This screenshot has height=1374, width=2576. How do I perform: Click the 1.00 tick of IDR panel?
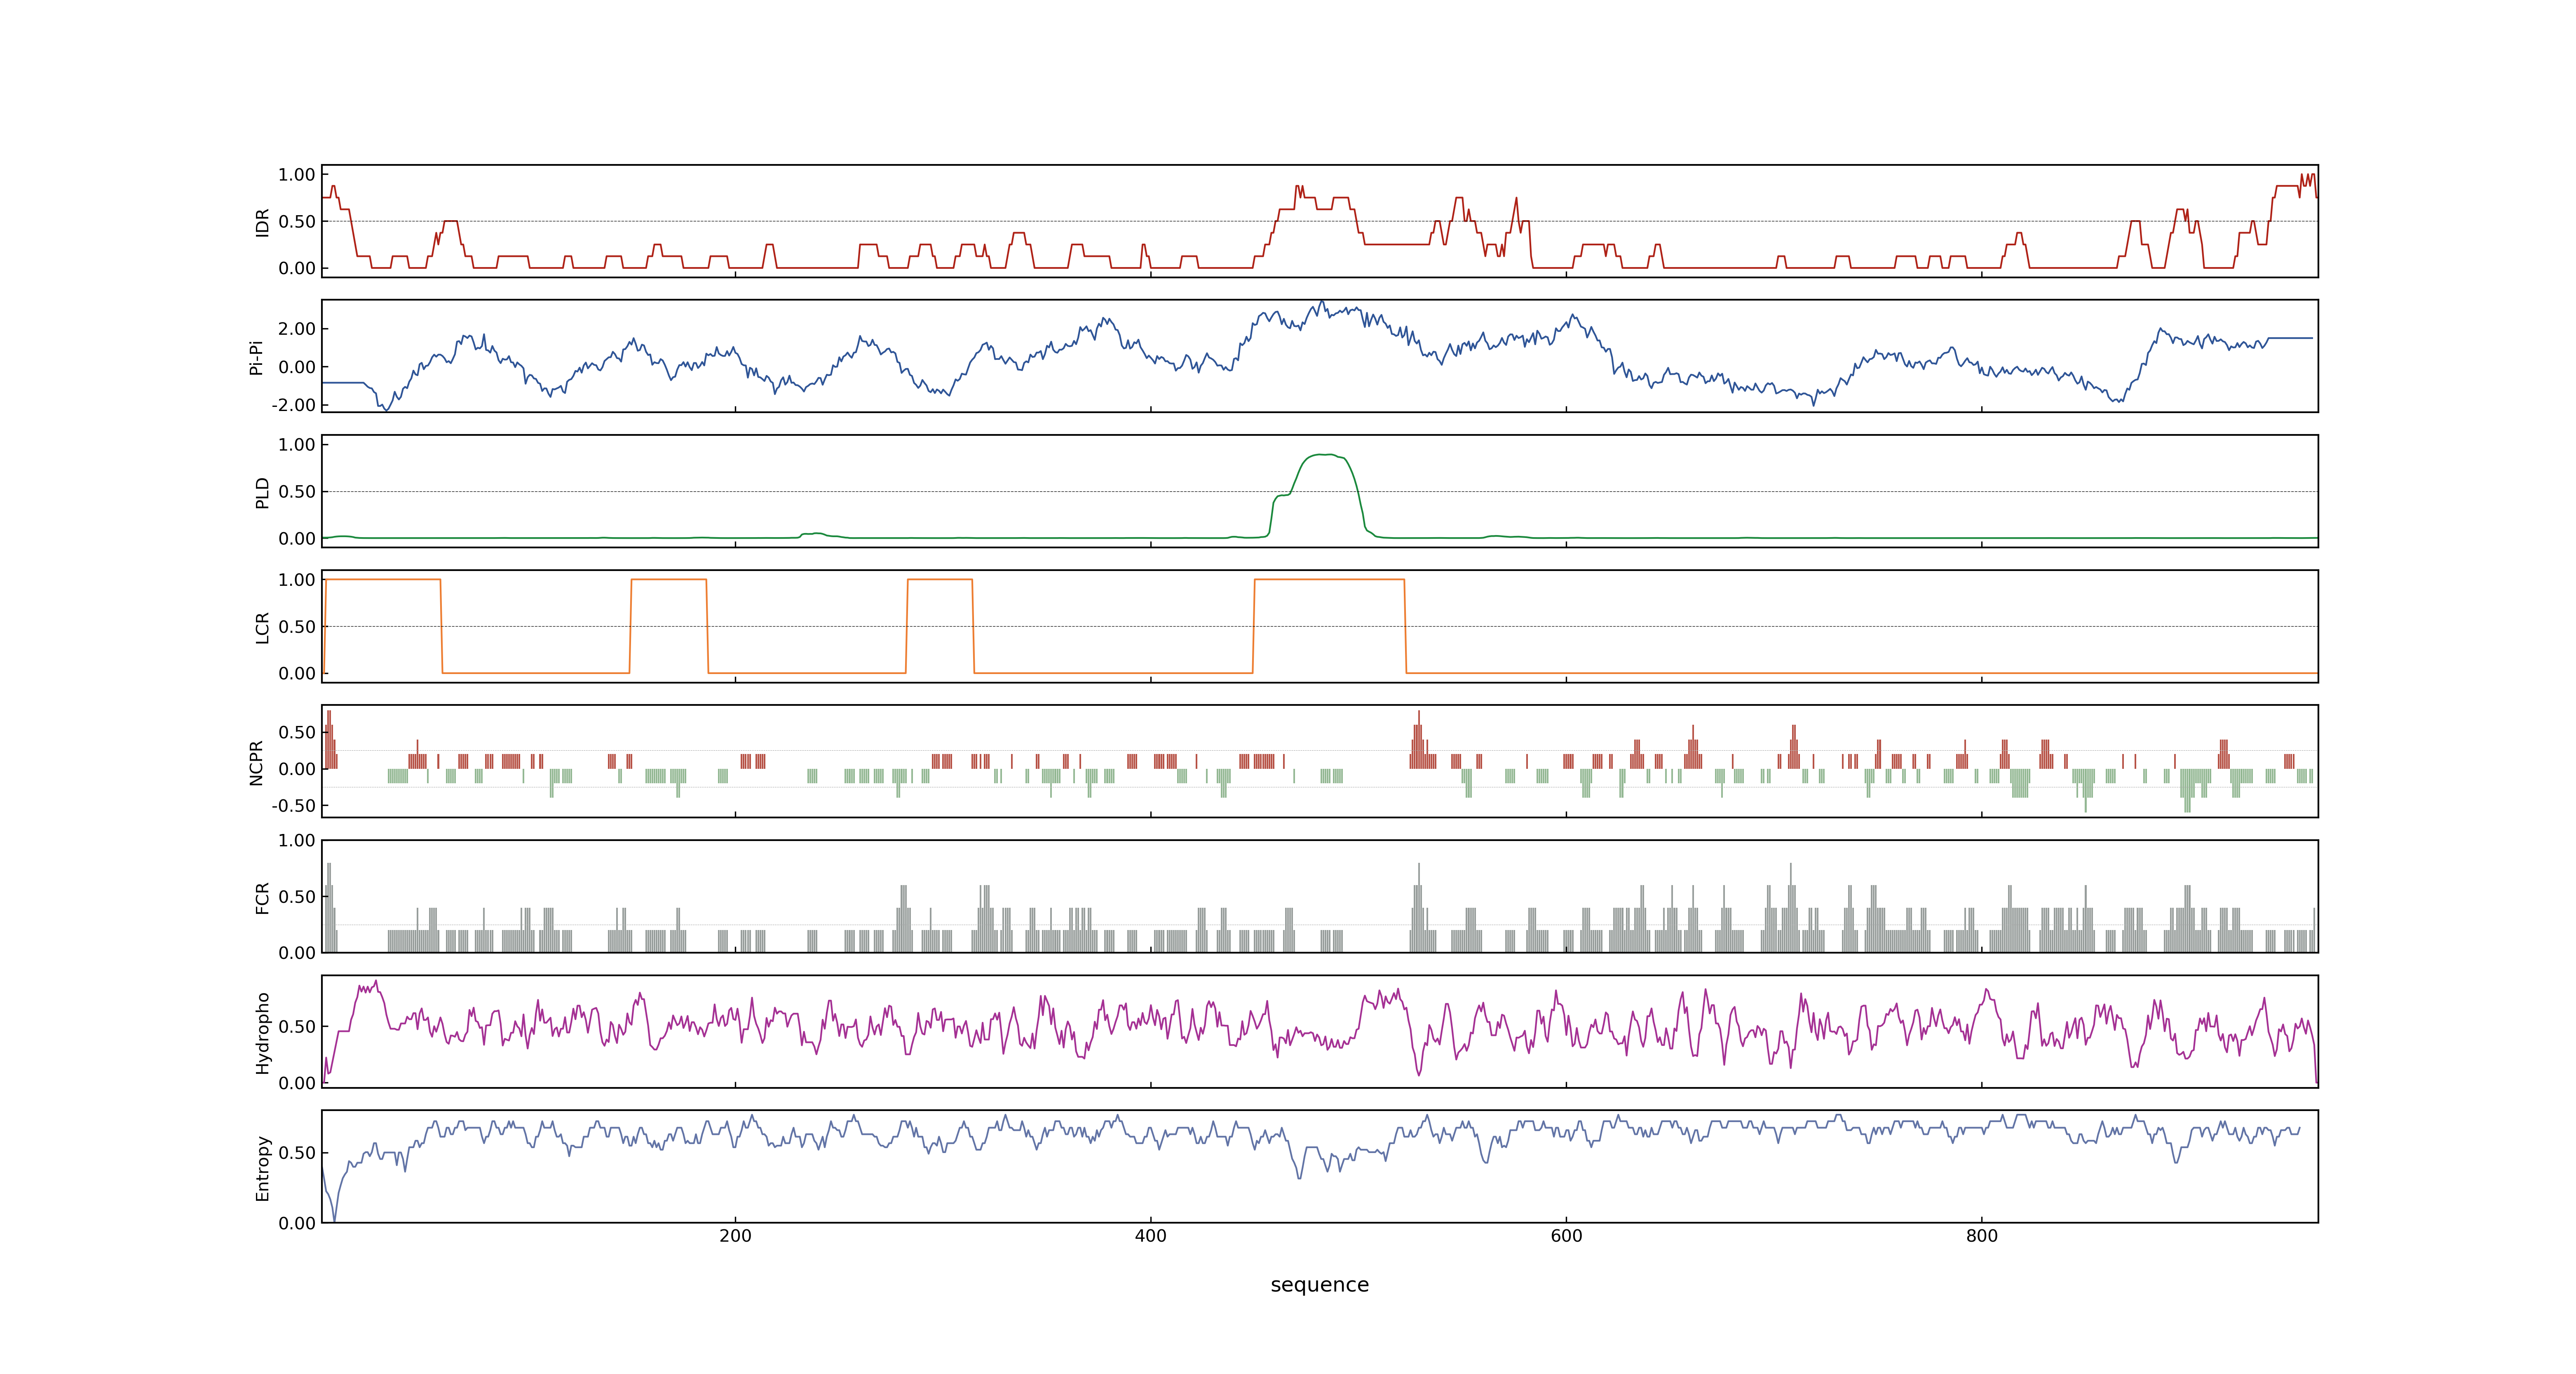coord(297,175)
